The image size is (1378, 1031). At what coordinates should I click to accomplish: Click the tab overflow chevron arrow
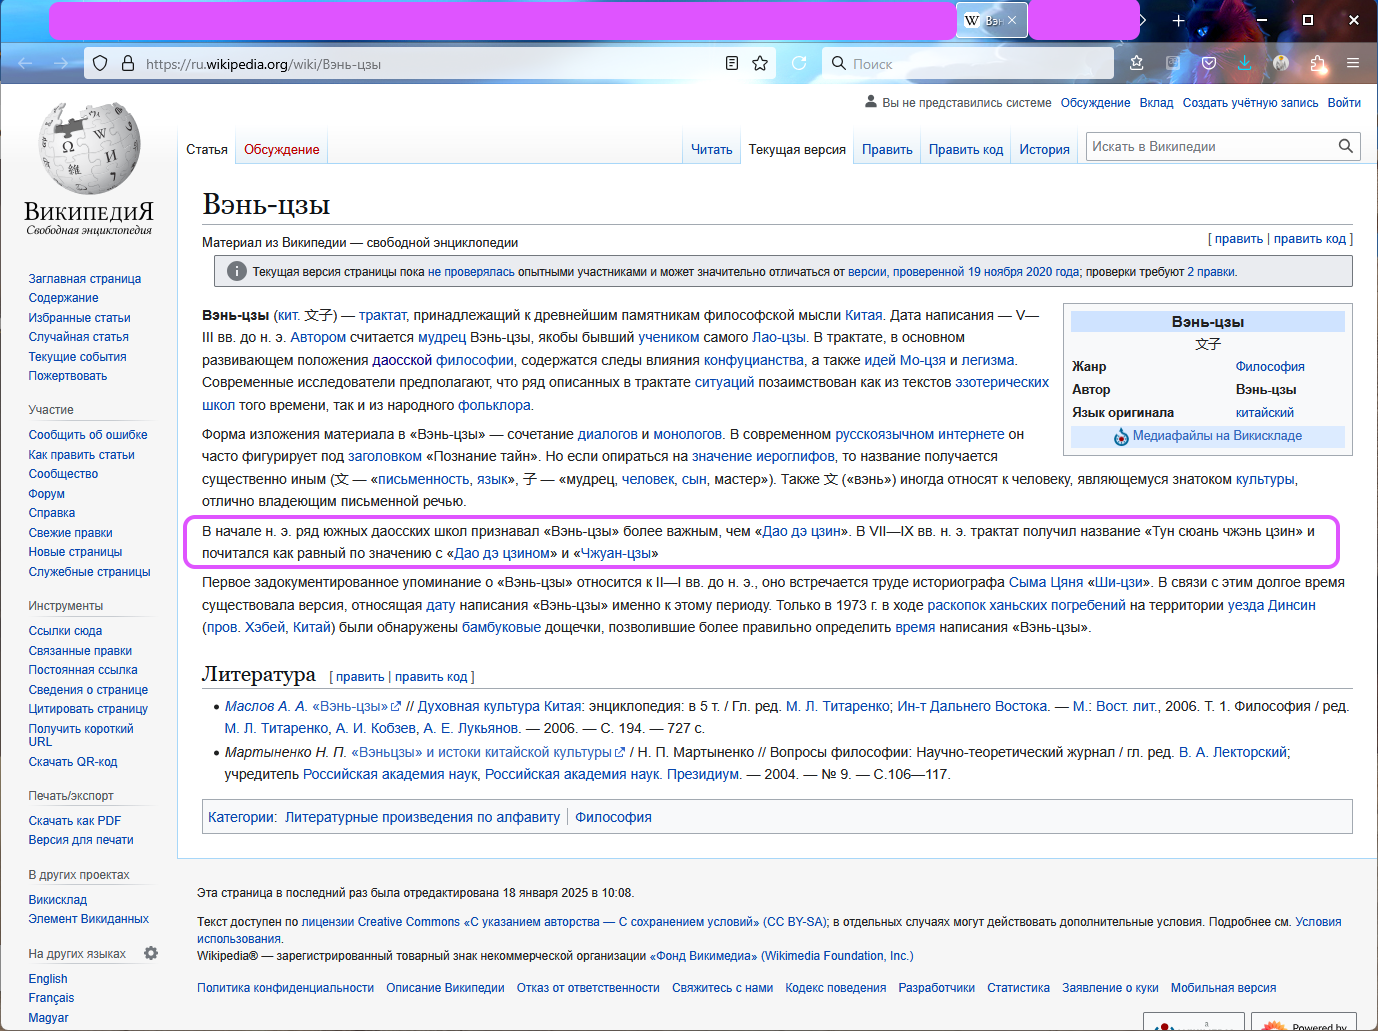1142,20
